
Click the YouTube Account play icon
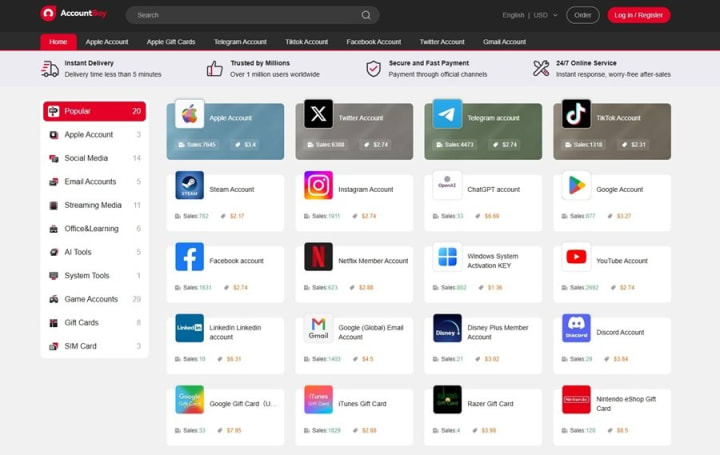click(x=576, y=257)
